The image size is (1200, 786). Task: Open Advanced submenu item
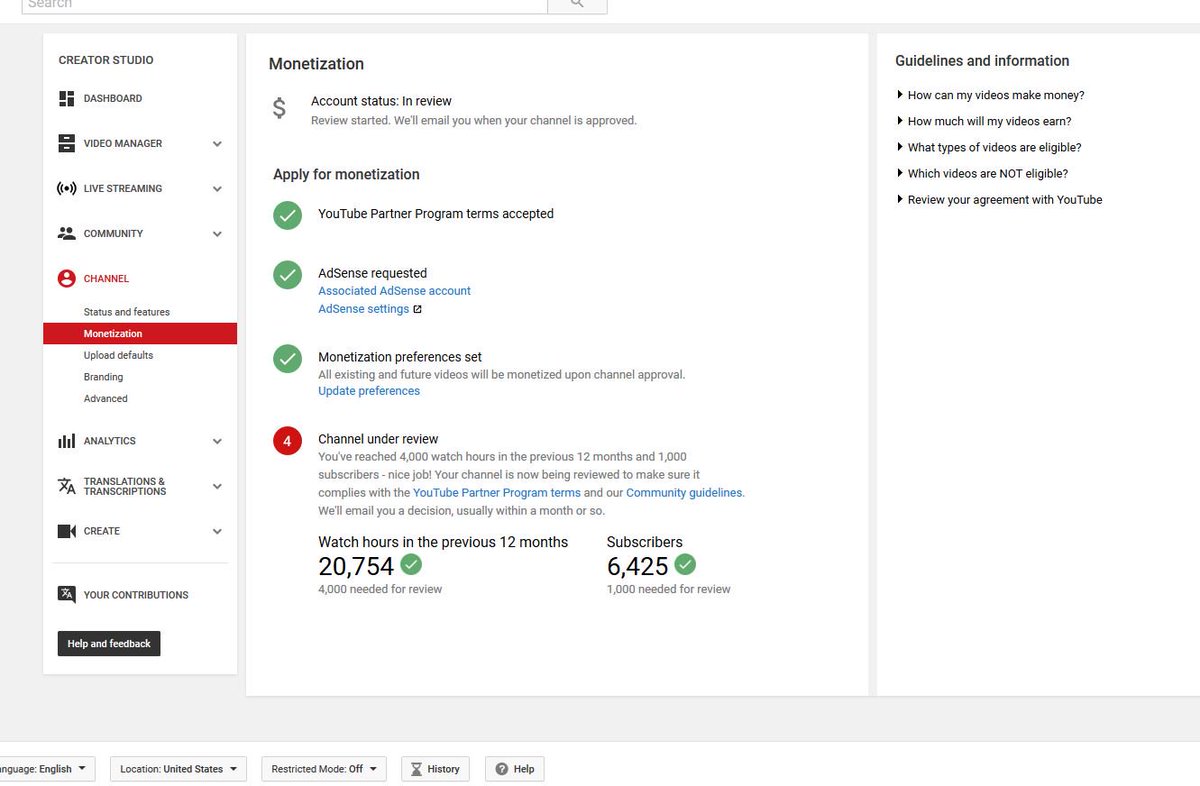(x=105, y=398)
